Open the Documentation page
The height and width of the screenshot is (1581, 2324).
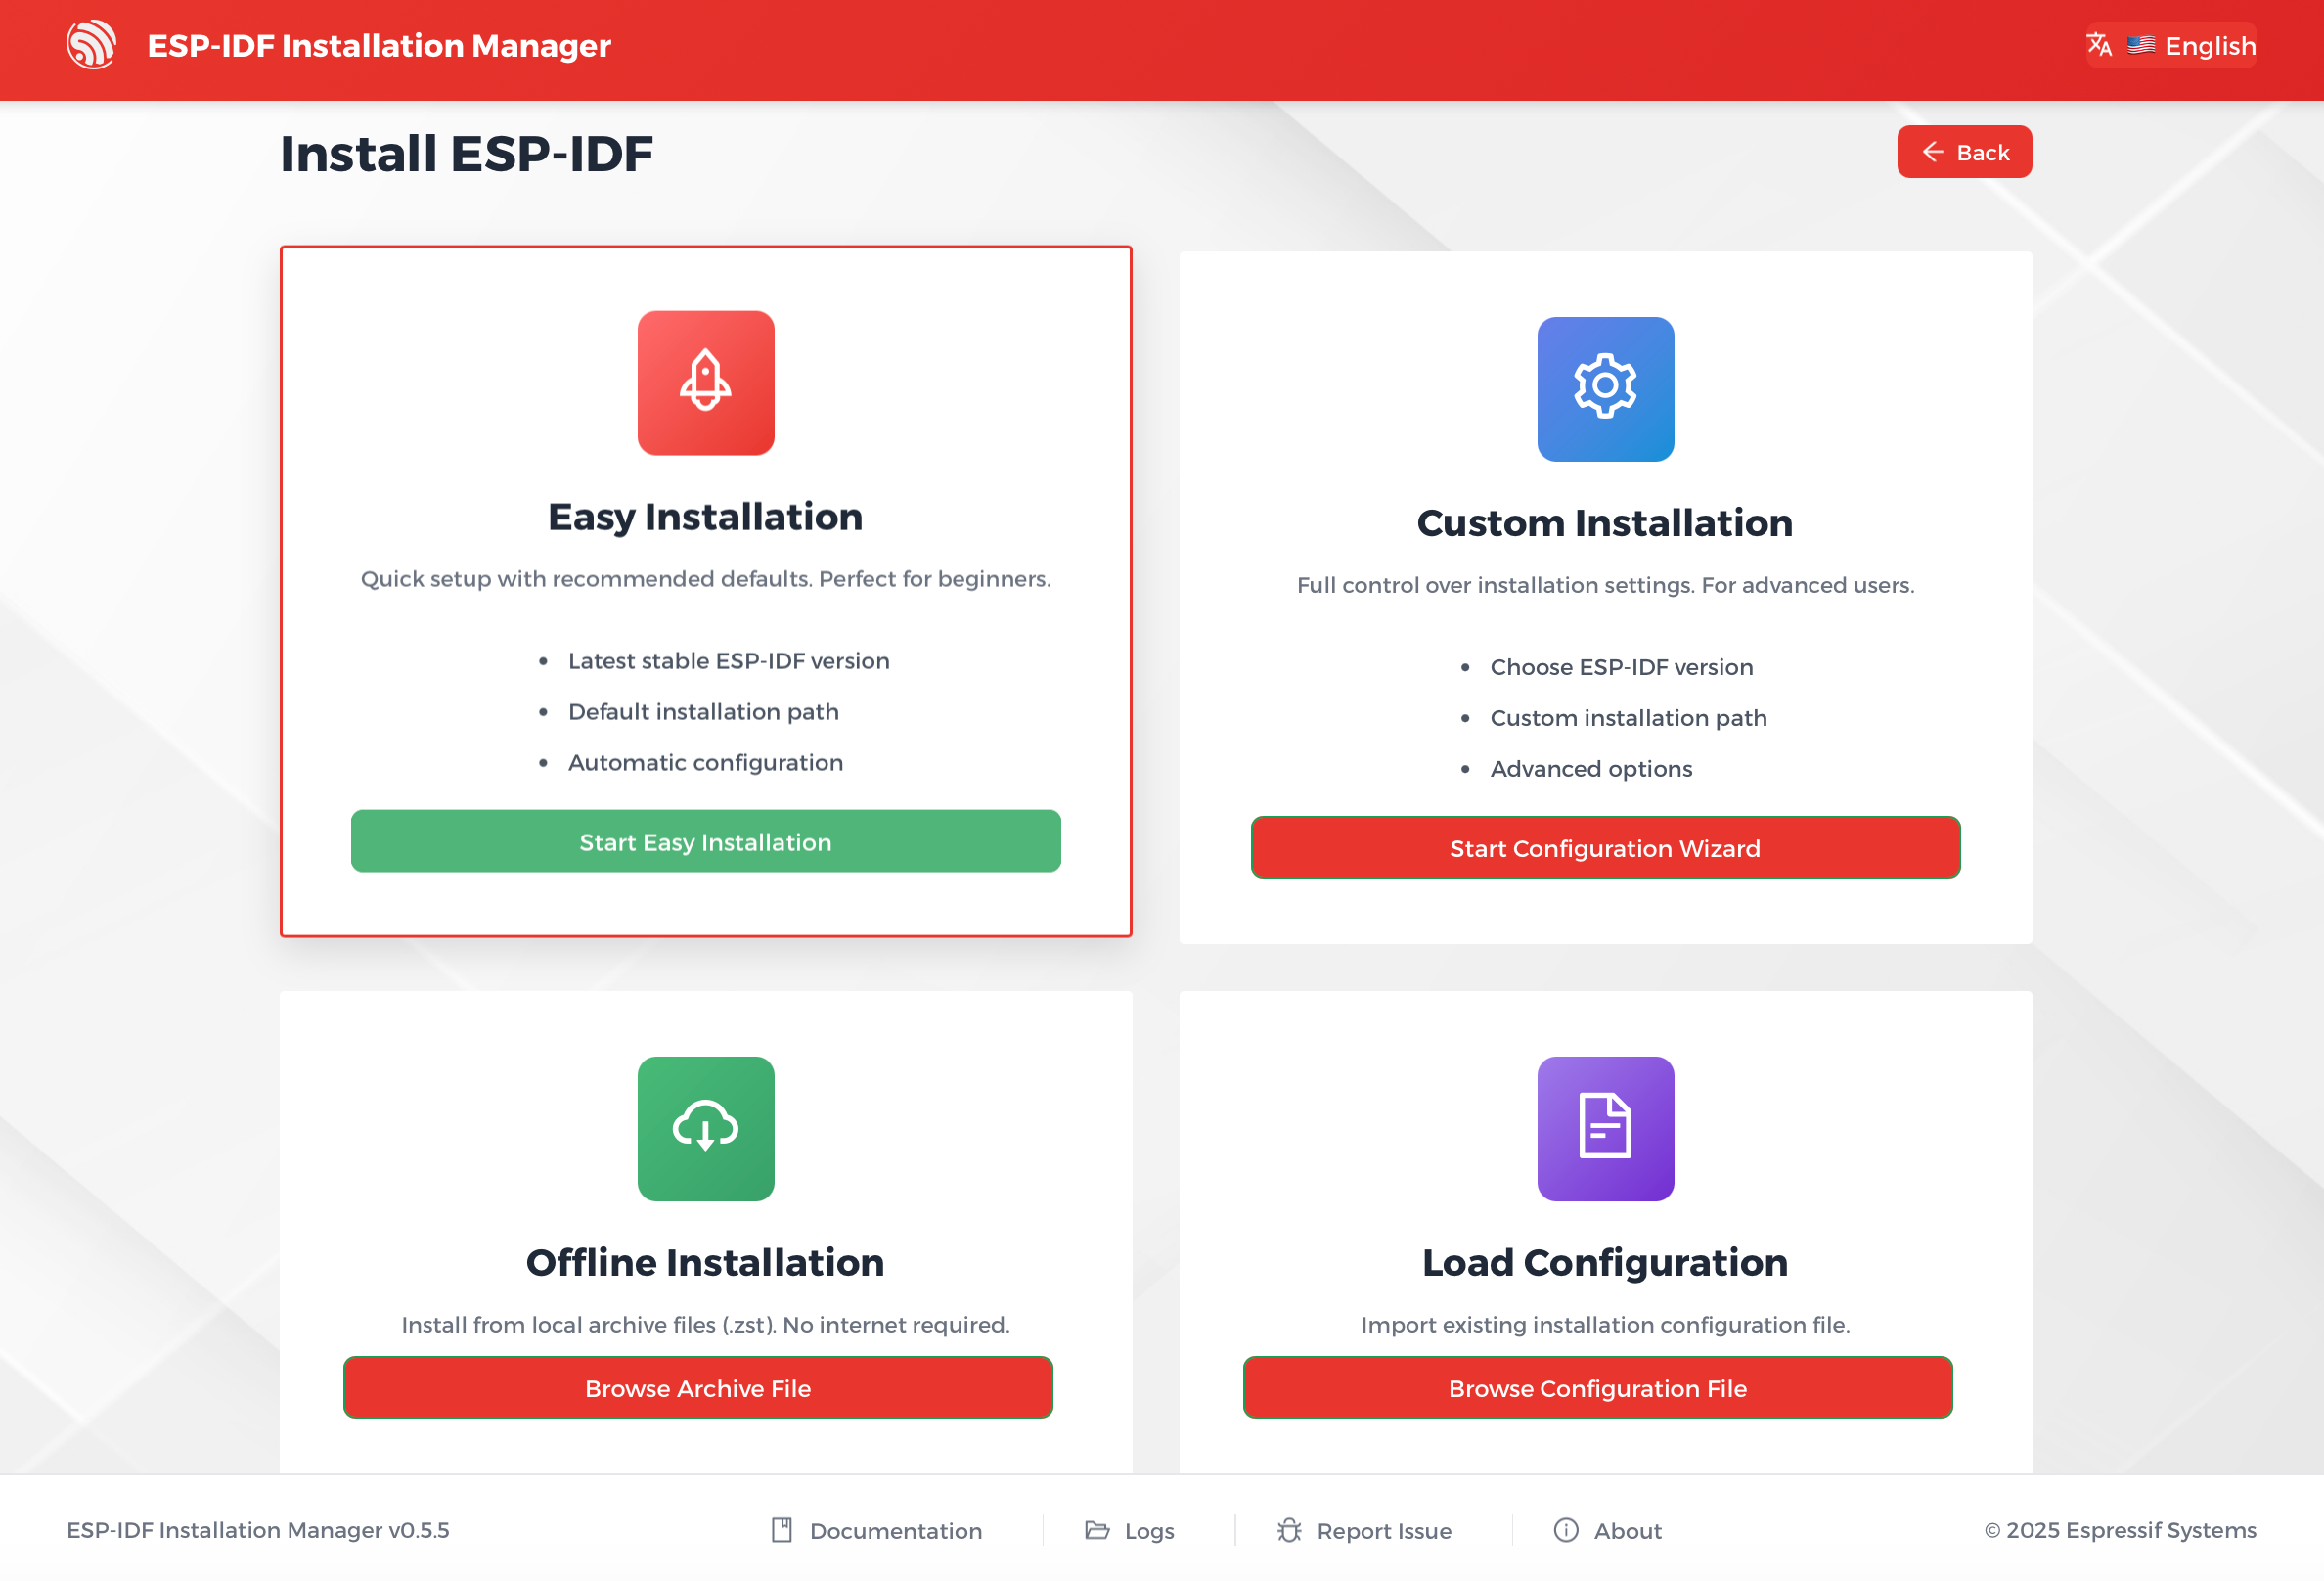[895, 1530]
